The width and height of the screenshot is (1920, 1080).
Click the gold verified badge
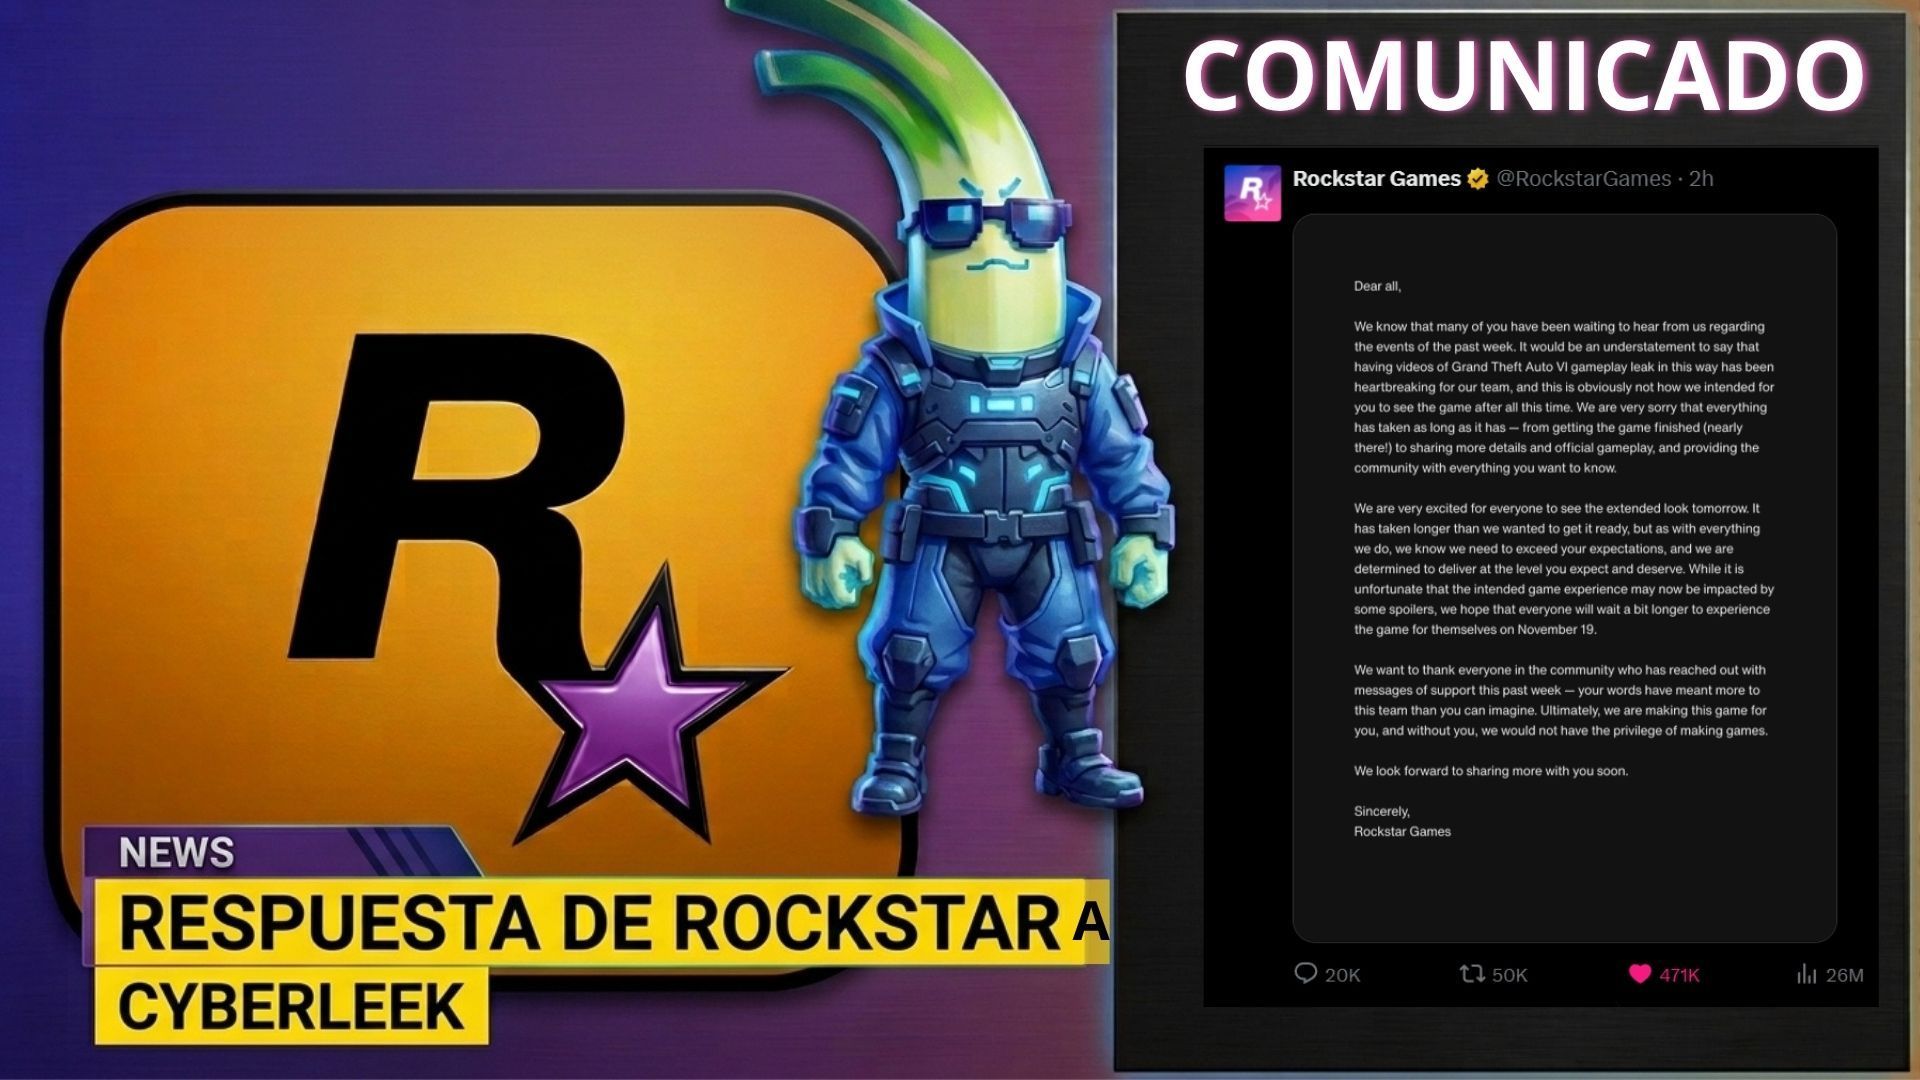pyautogui.click(x=1477, y=179)
